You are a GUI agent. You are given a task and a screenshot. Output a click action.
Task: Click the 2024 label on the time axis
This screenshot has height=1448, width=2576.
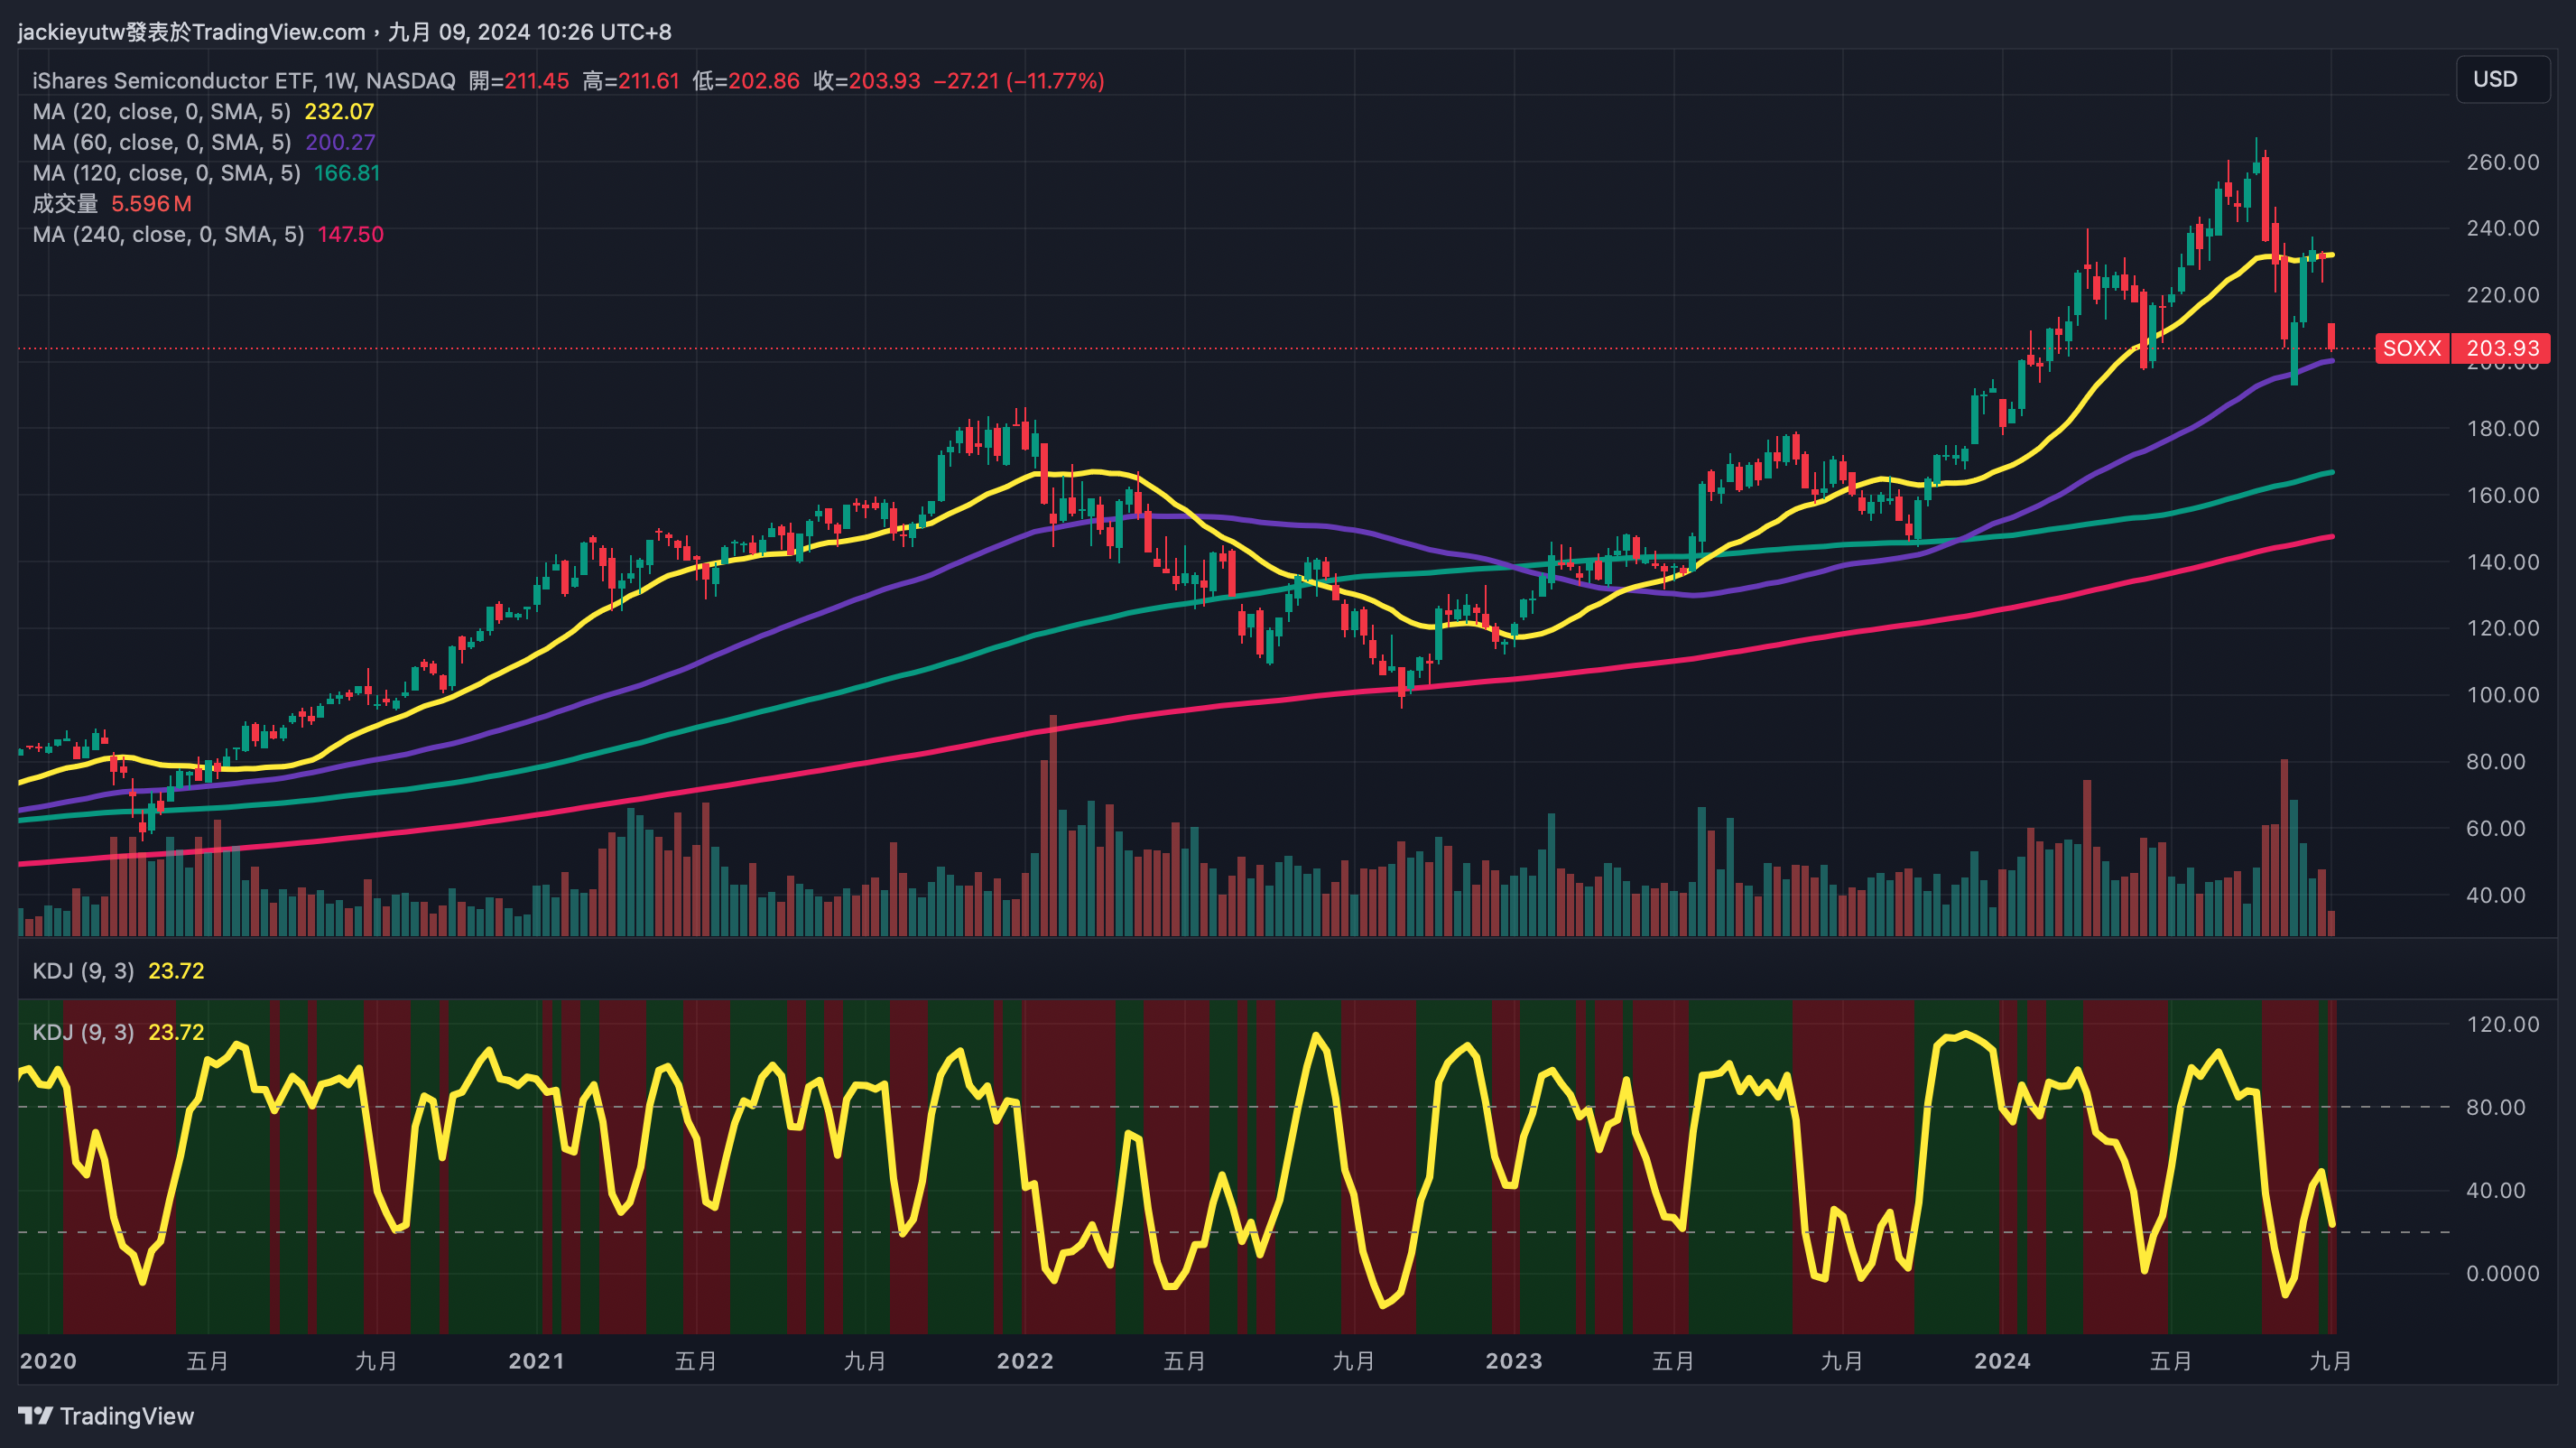coord(2001,1361)
